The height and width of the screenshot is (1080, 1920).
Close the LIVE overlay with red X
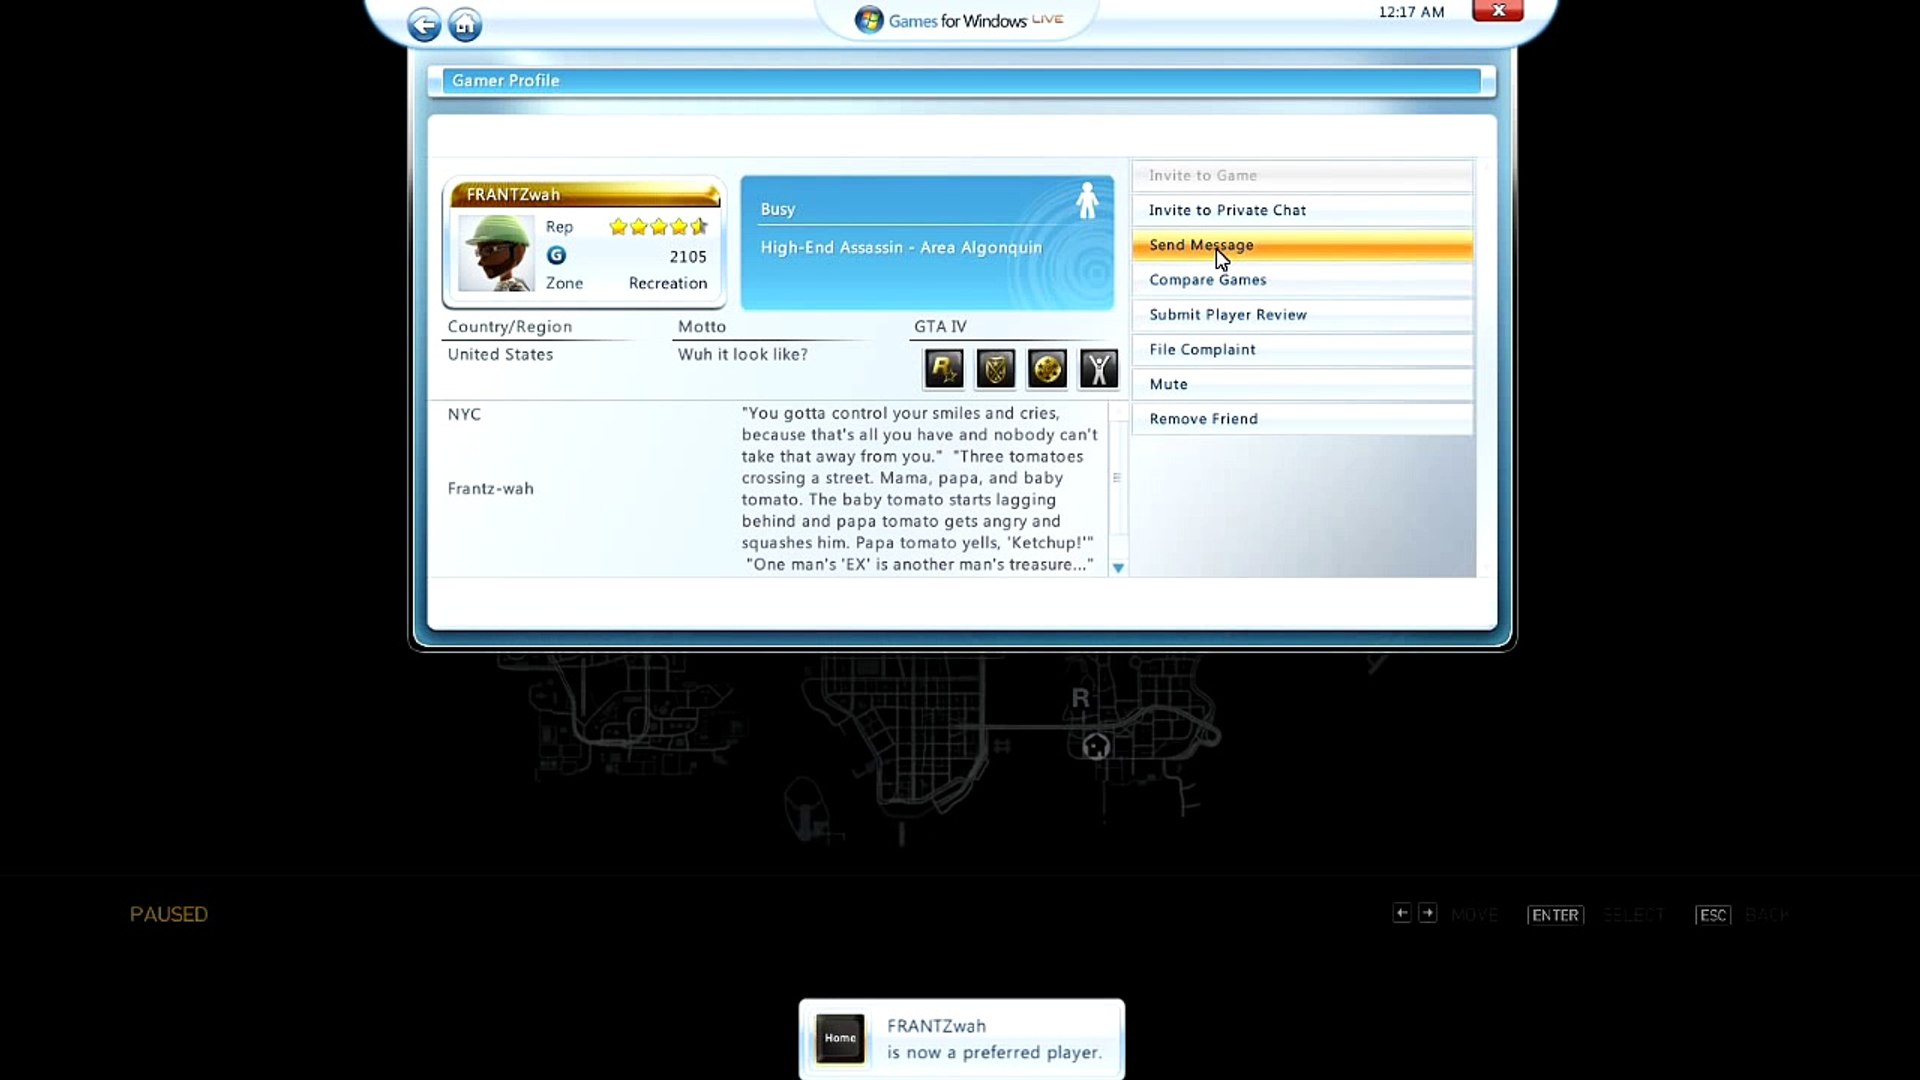pos(1497,11)
